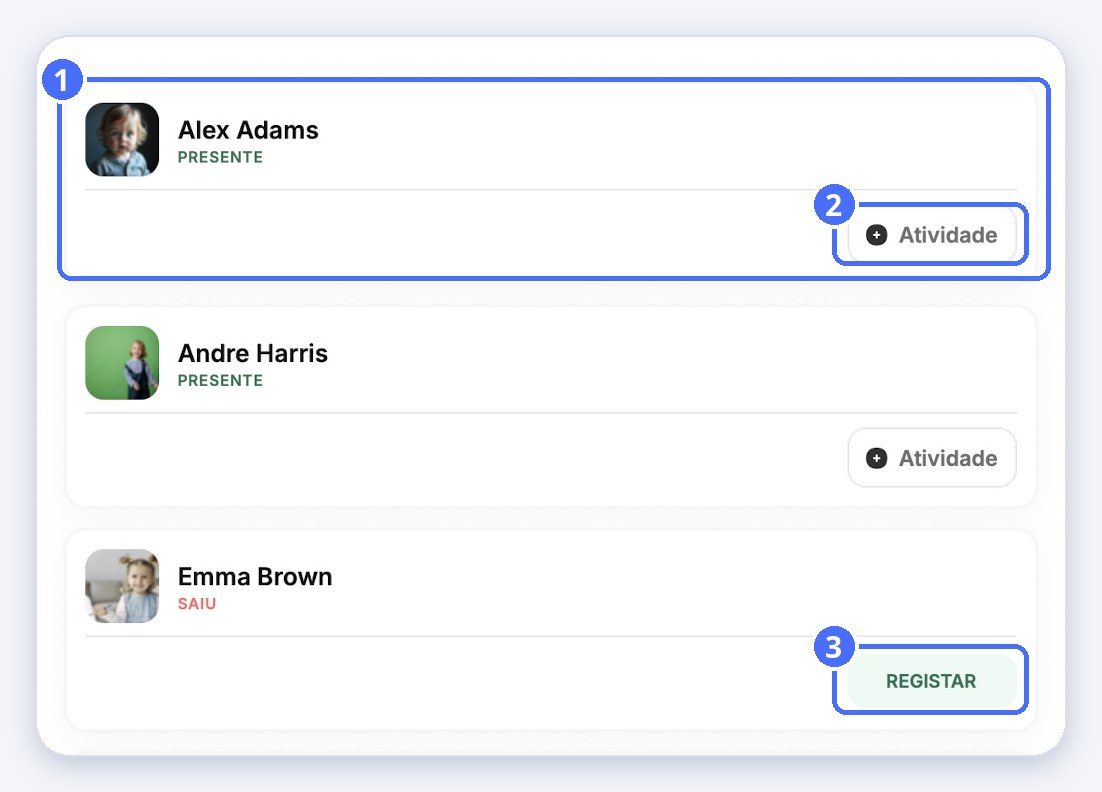Click plus icon in Alex Adams' Atividade button
This screenshot has width=1102, height=792.
tap(876, 235)
